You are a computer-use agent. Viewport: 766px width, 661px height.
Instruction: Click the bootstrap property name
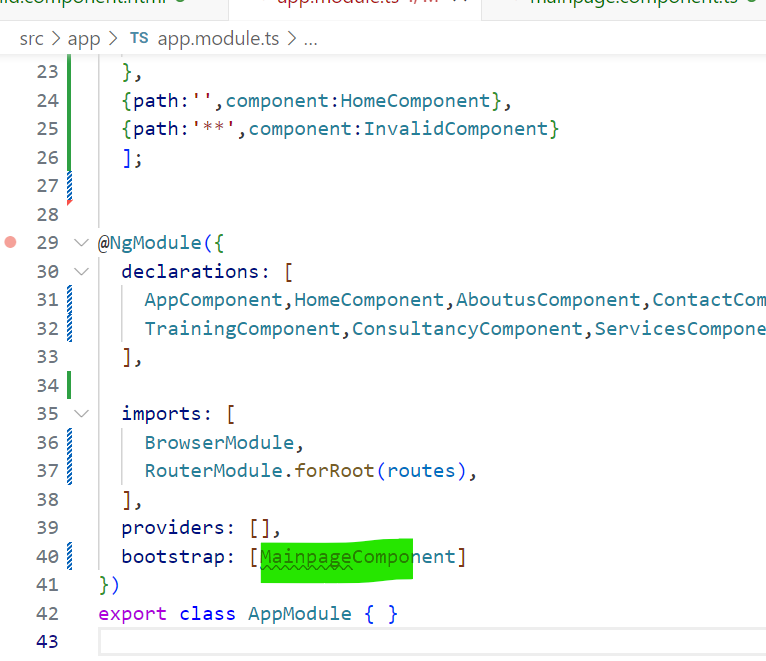pyautogui.click(x=173, y=557)
